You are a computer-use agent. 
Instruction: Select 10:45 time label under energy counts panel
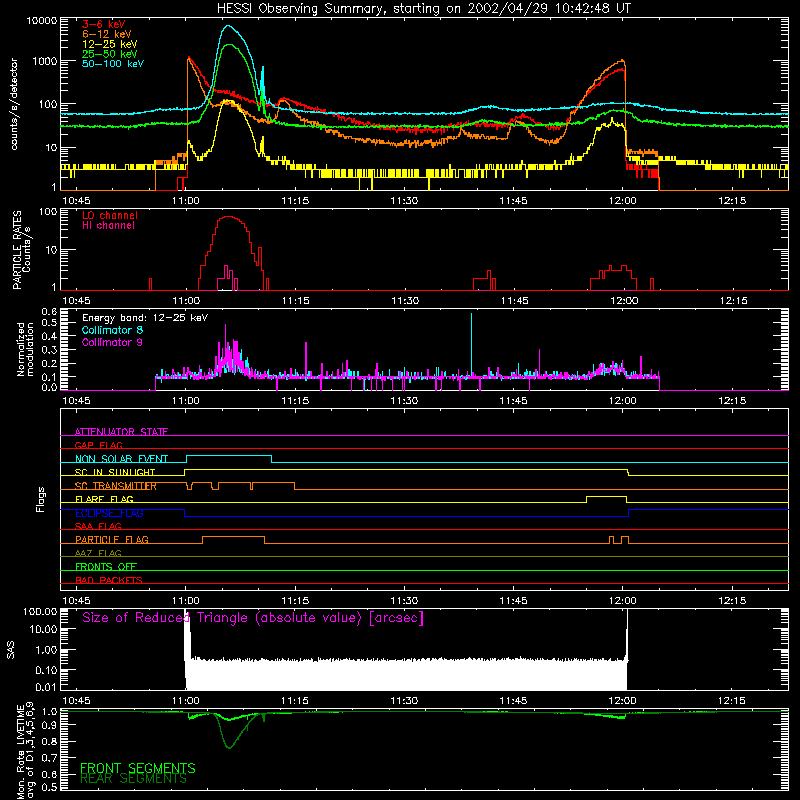(76, 201)
